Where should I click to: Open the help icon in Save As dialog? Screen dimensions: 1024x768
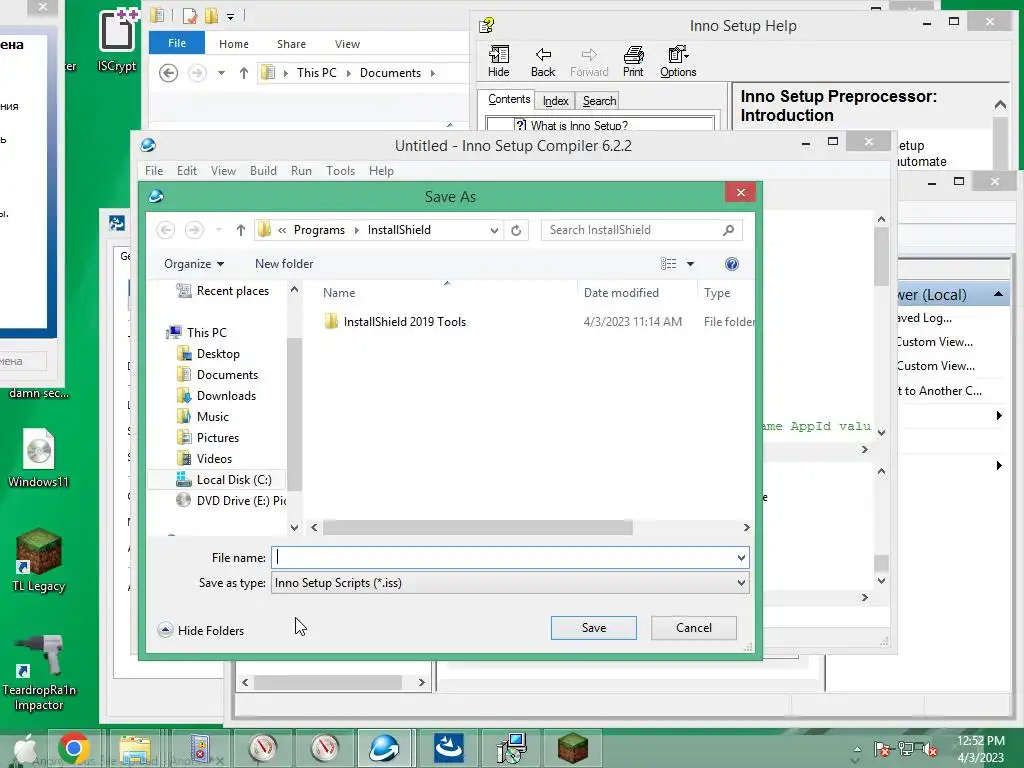pyautogui.click(x=731, y=264)
